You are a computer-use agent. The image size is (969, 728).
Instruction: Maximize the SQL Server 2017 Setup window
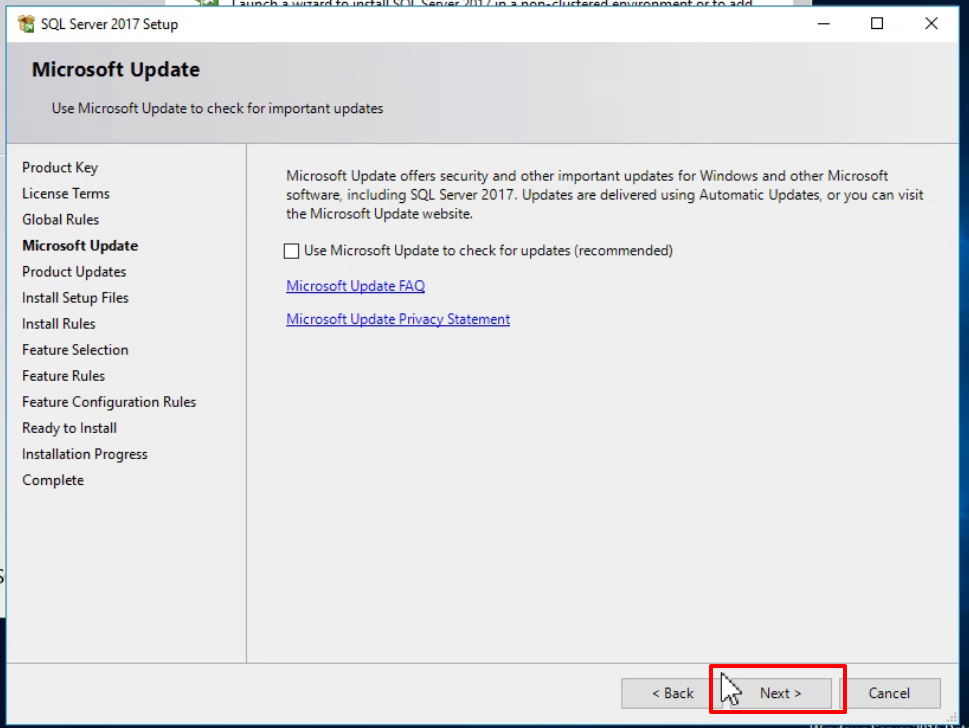point(877,23)
